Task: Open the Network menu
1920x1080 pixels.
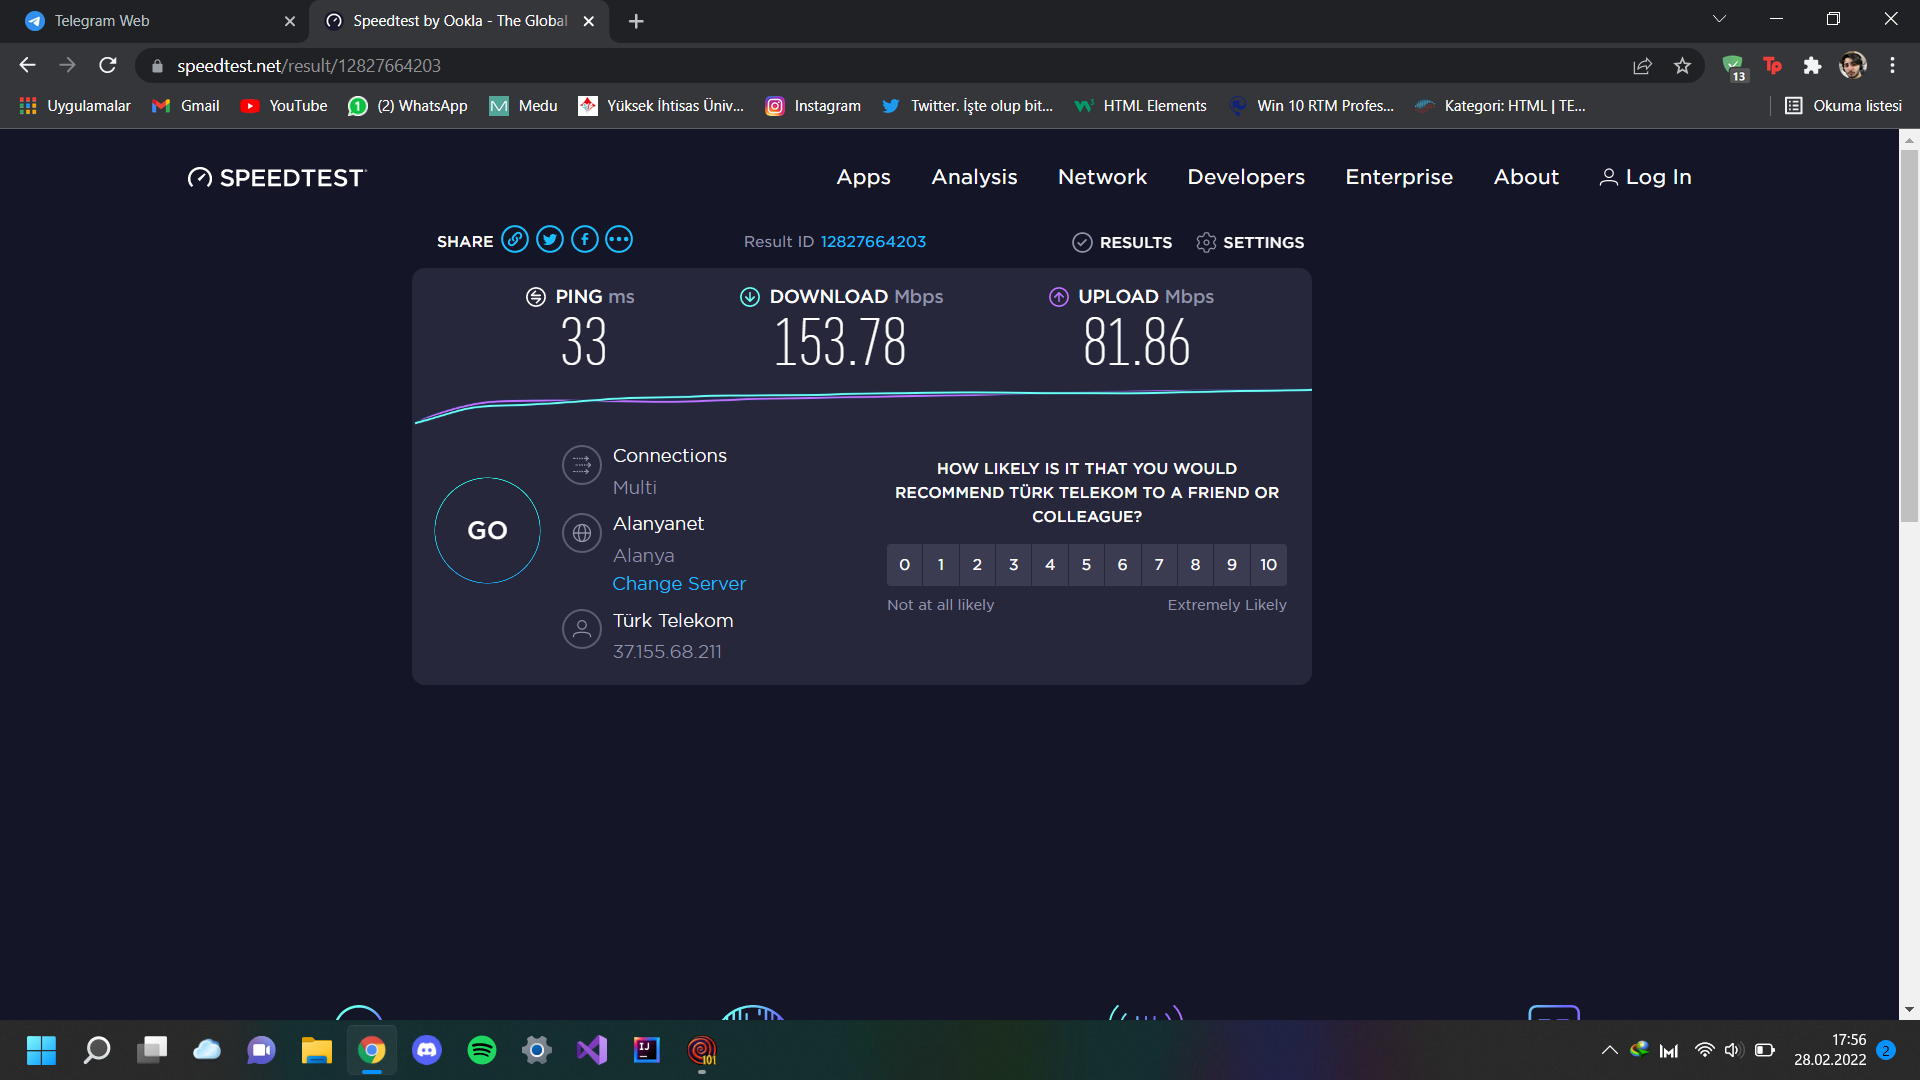Action: tap(1102, 177)
